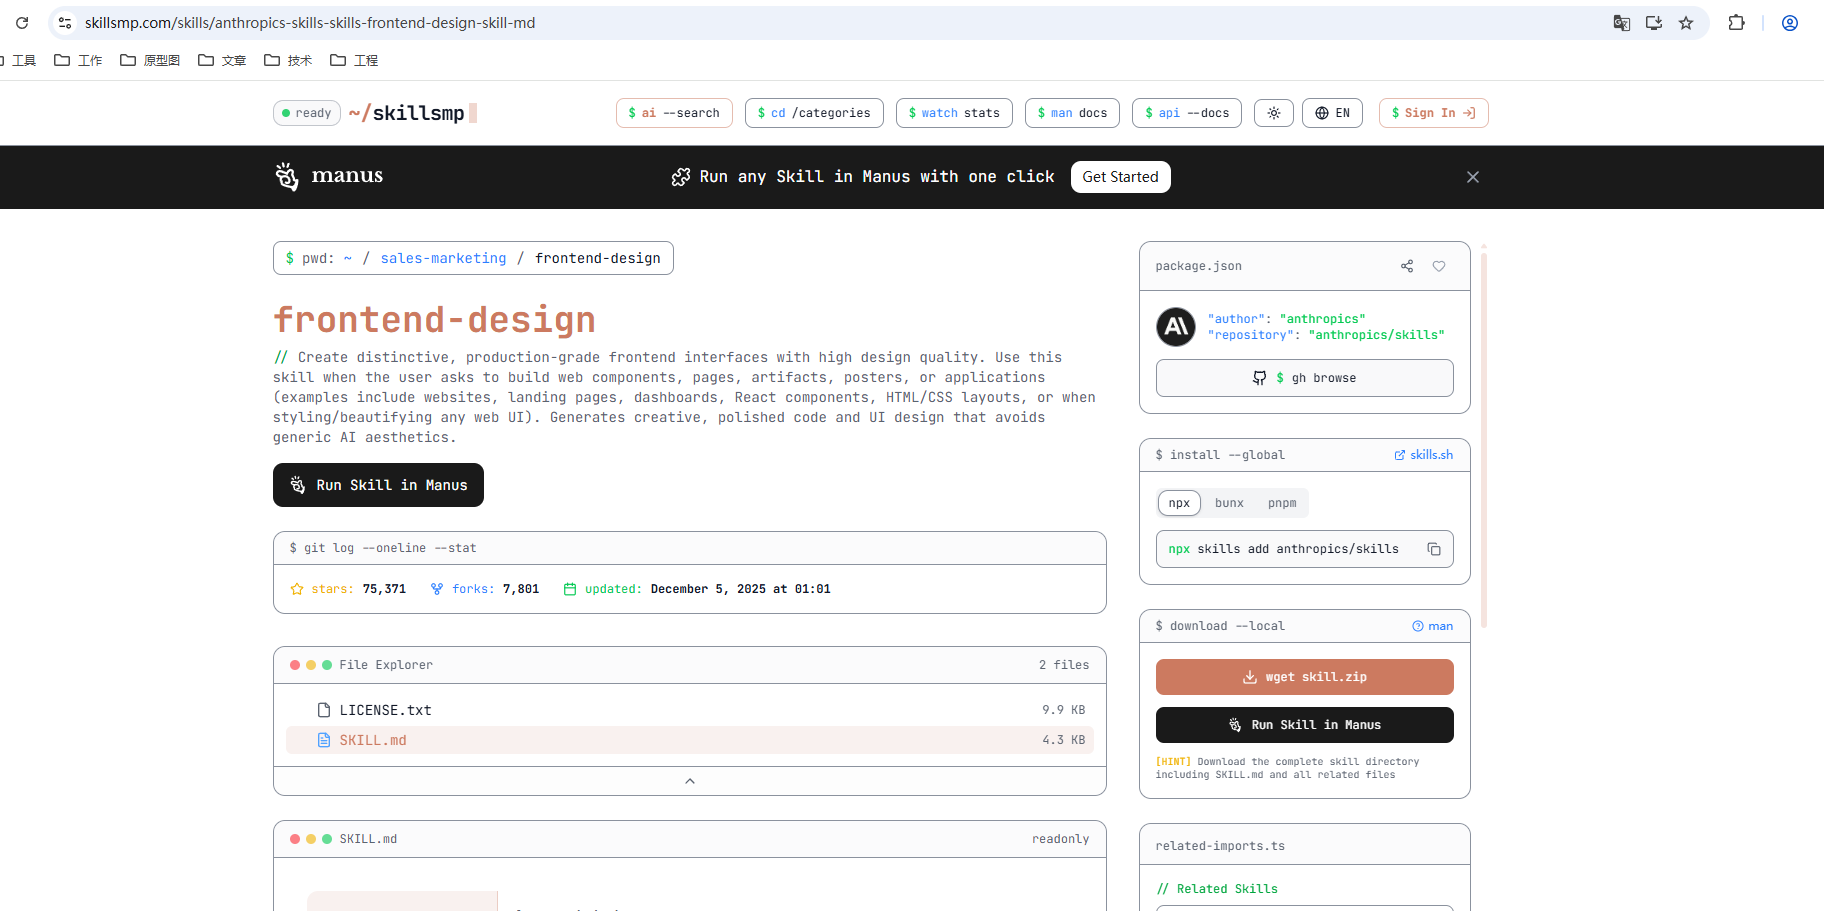Collapse the File Explorer with the chevron
This screenshot has width=1824, height=911.
coord(689,781)
